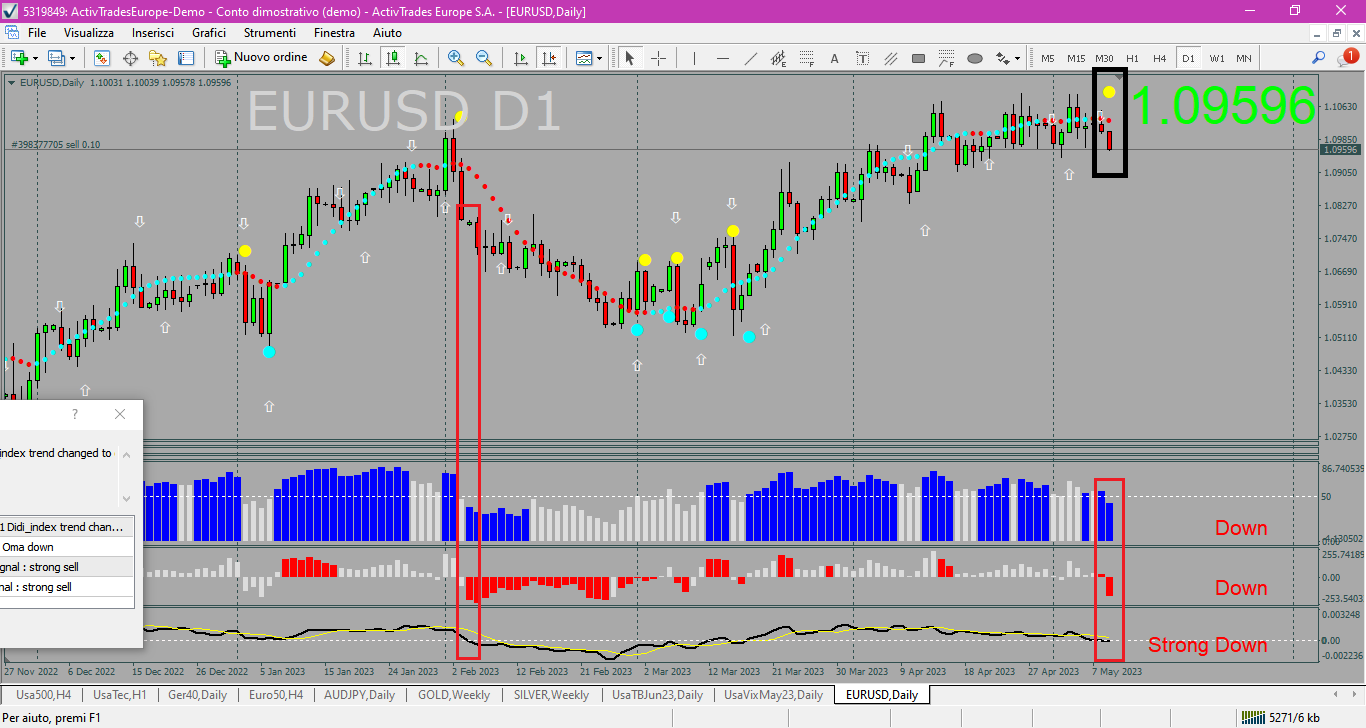
Task: Switch to candlestick chart display
Action: (x=393, y=58)
